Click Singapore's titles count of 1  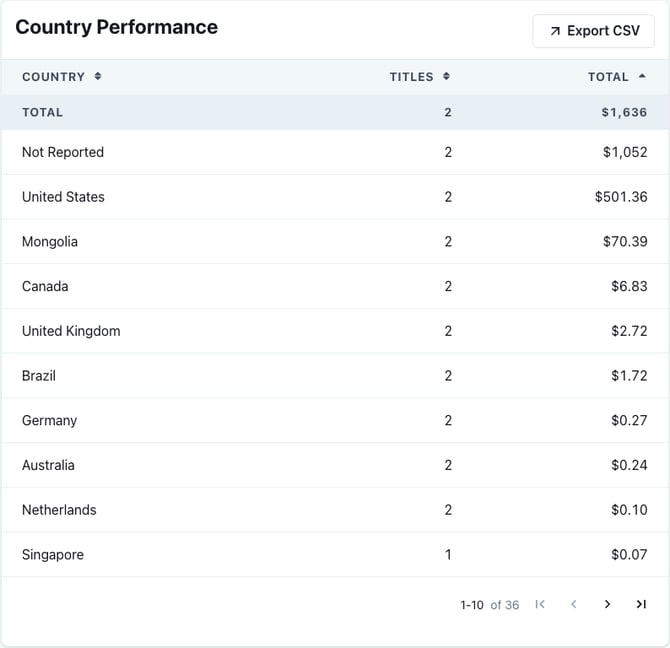pos(448,555)
